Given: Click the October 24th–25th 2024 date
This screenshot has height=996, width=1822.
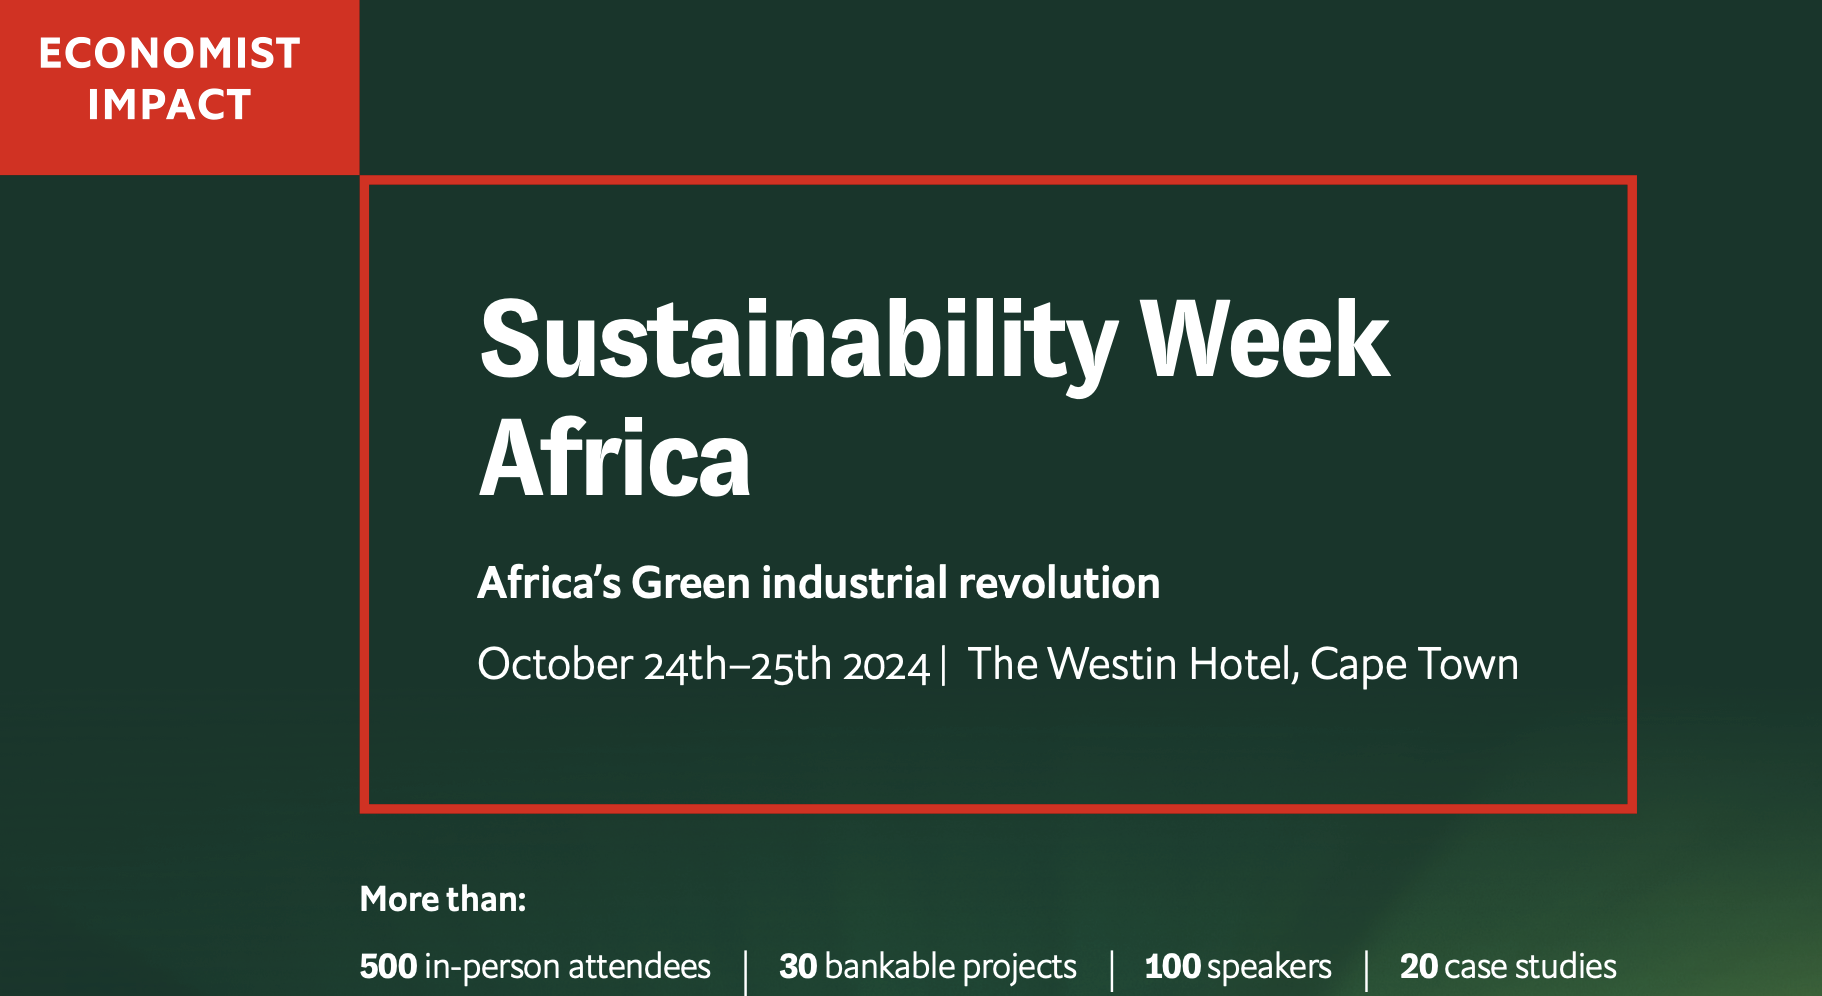Looking at the screenshot, I should (x=704, y=665).
